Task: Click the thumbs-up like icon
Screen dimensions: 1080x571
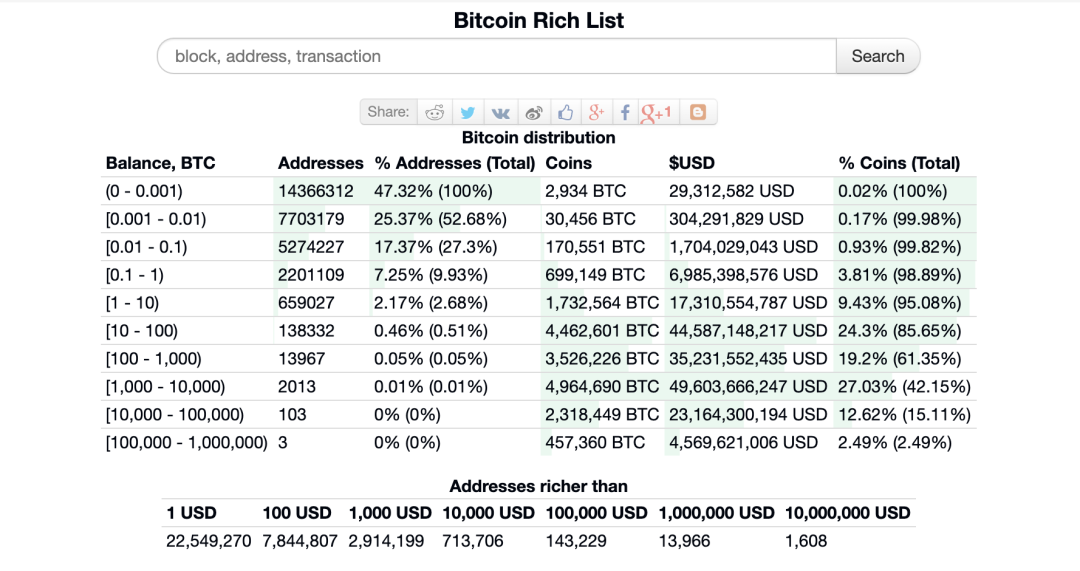Action: (565, 112)
